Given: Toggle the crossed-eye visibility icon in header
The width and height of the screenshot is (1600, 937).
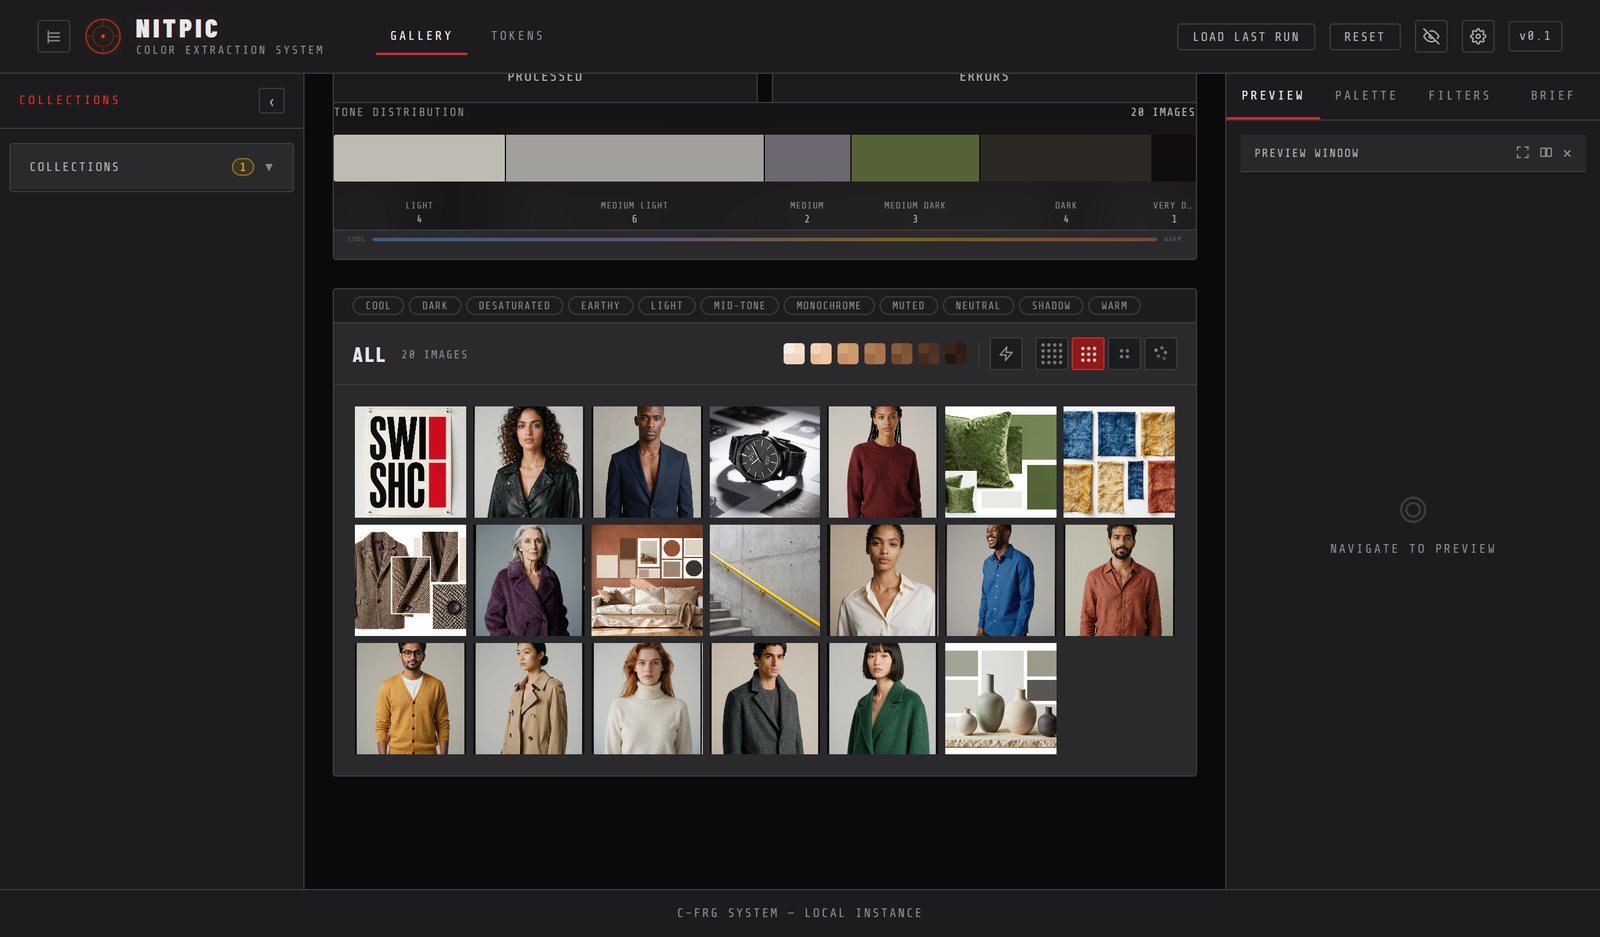Looking at the screenshot, I should (x=1431, y=36).
